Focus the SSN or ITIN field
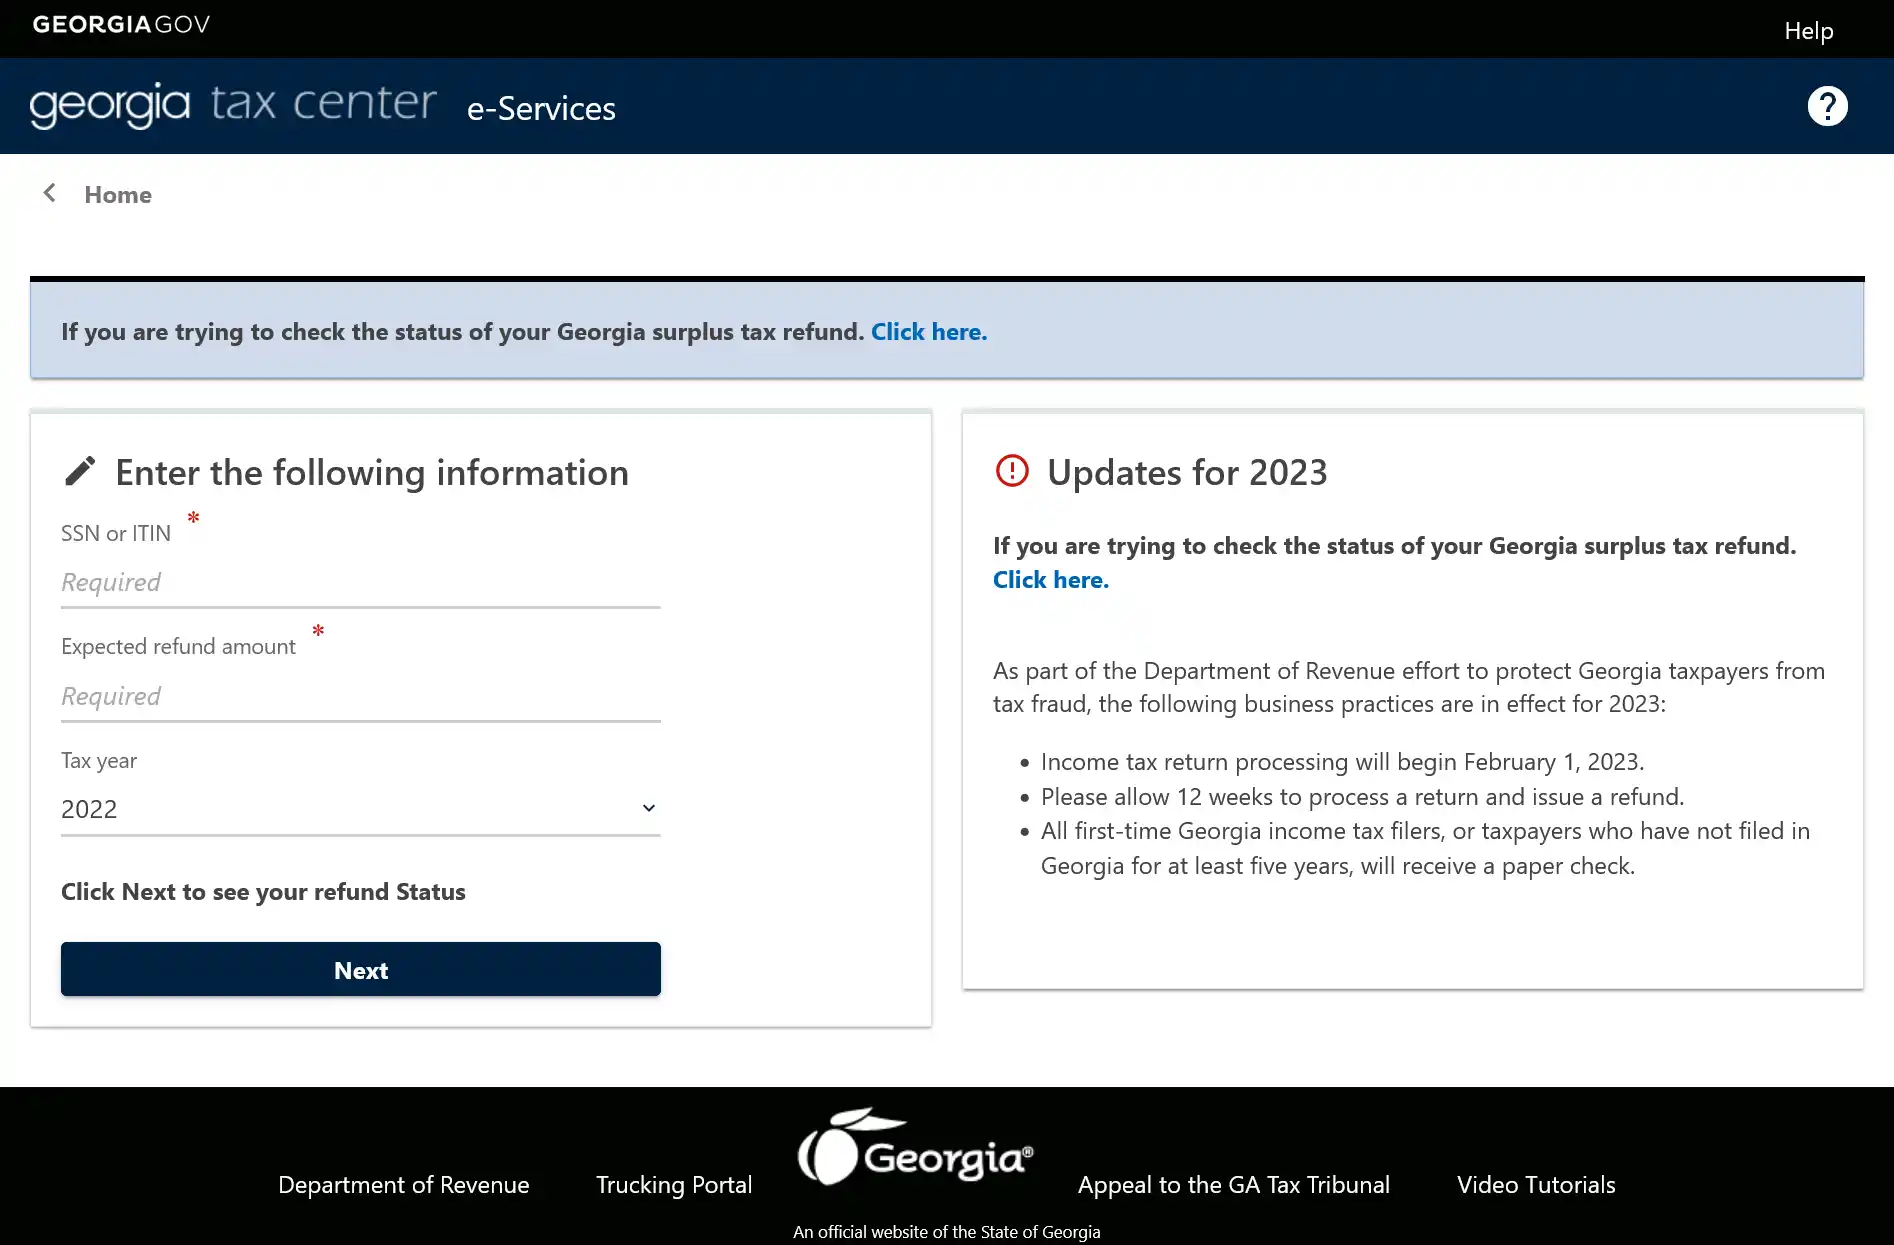Viewport: 1894px width, 1245px height. point(360,583)
